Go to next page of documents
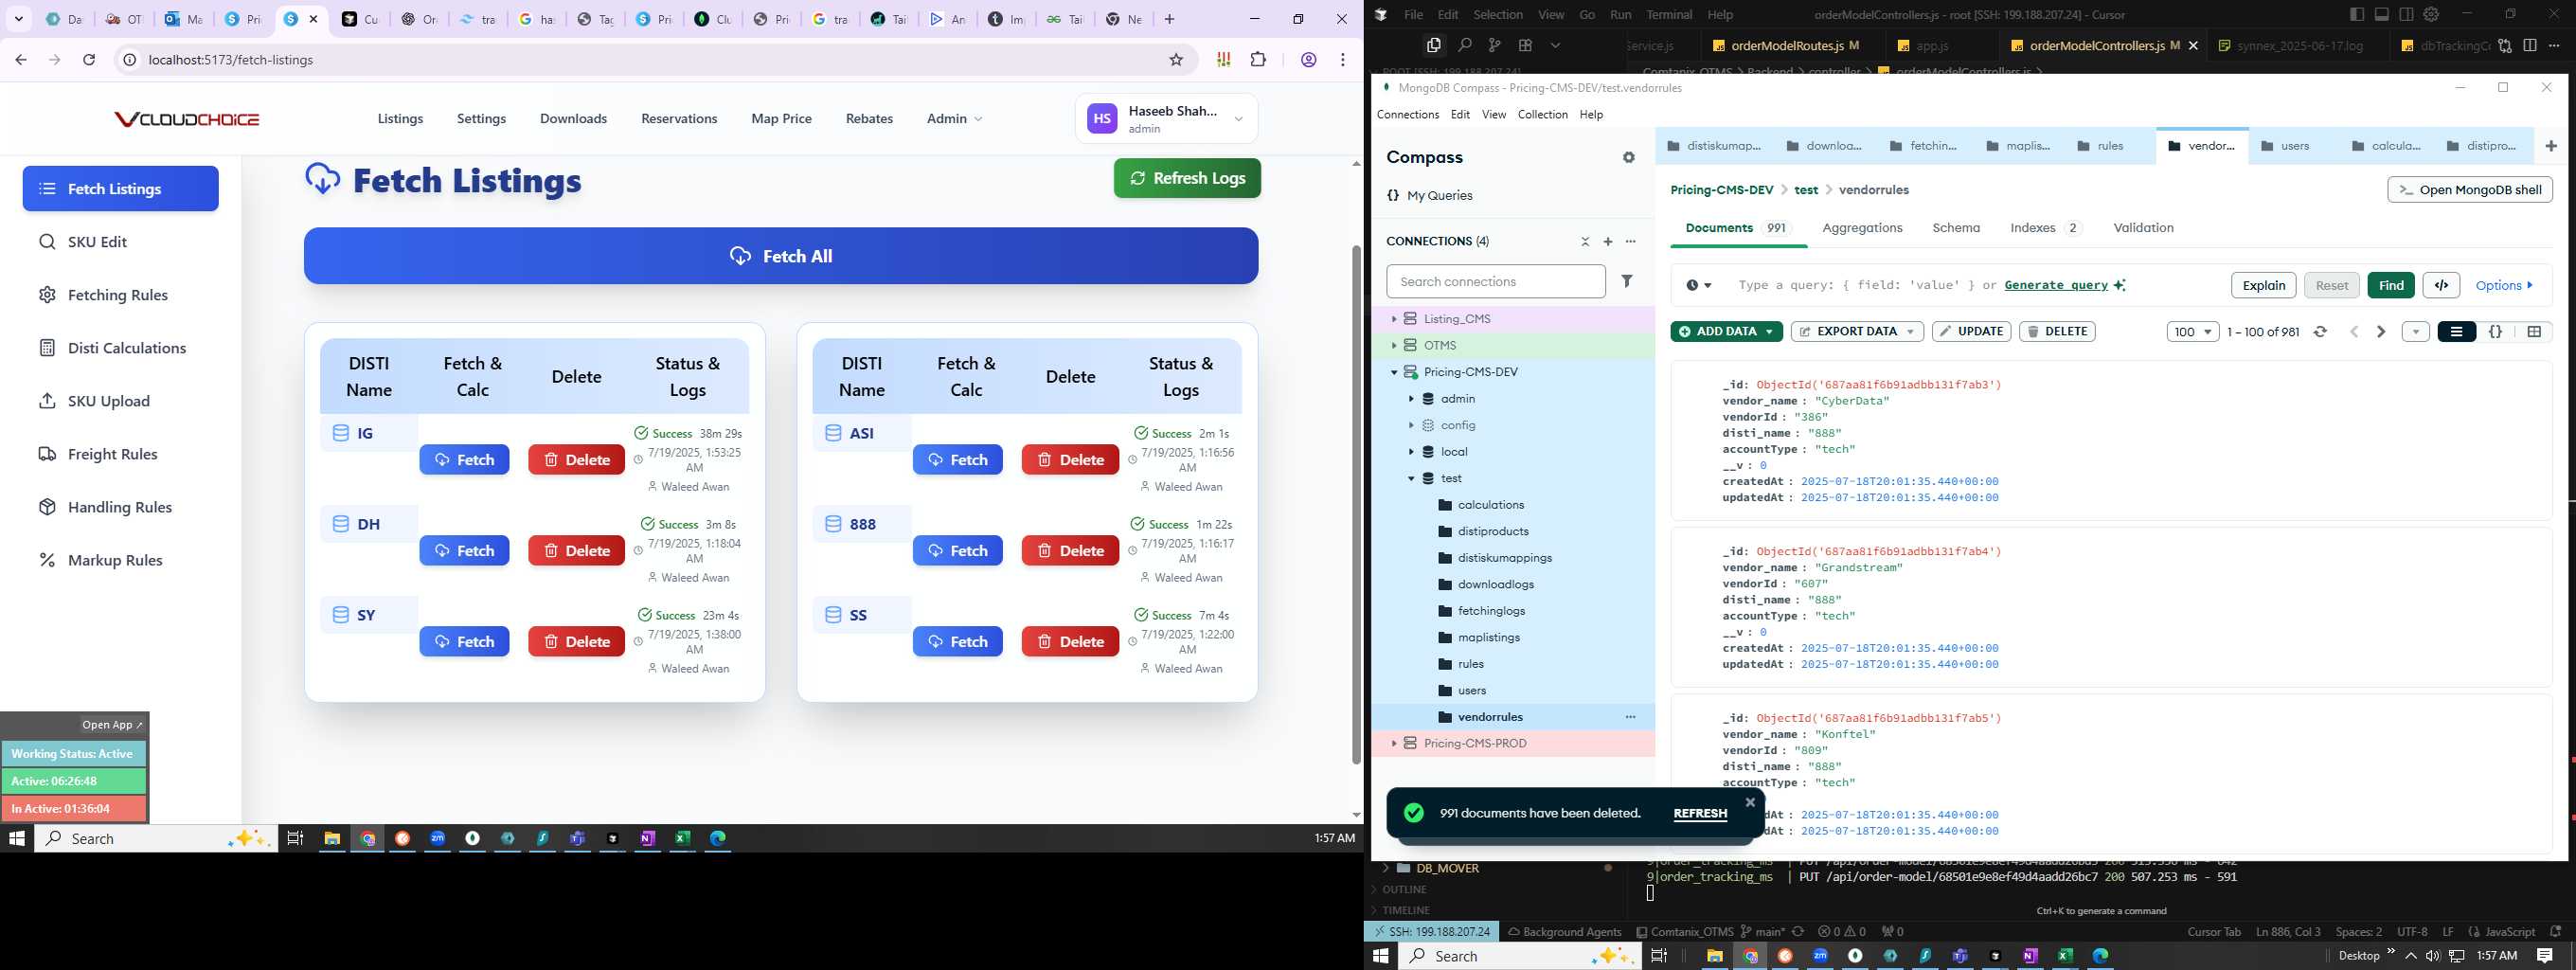 (x=2381, y=332)
